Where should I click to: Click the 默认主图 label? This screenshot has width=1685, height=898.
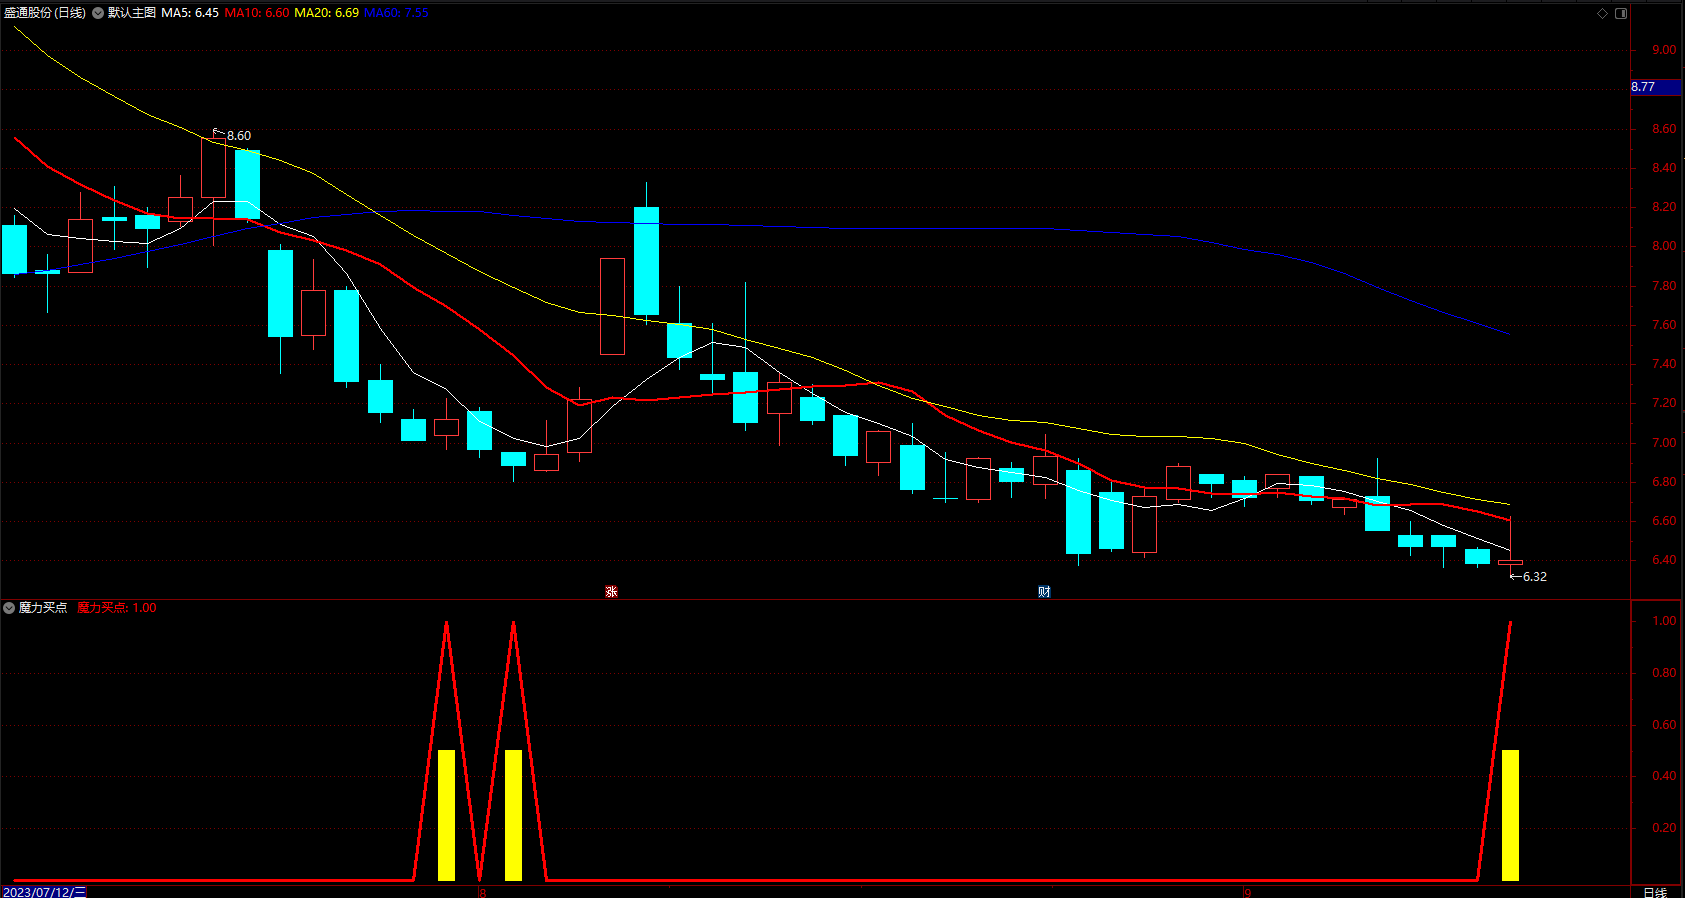click(x=132, y=13)
